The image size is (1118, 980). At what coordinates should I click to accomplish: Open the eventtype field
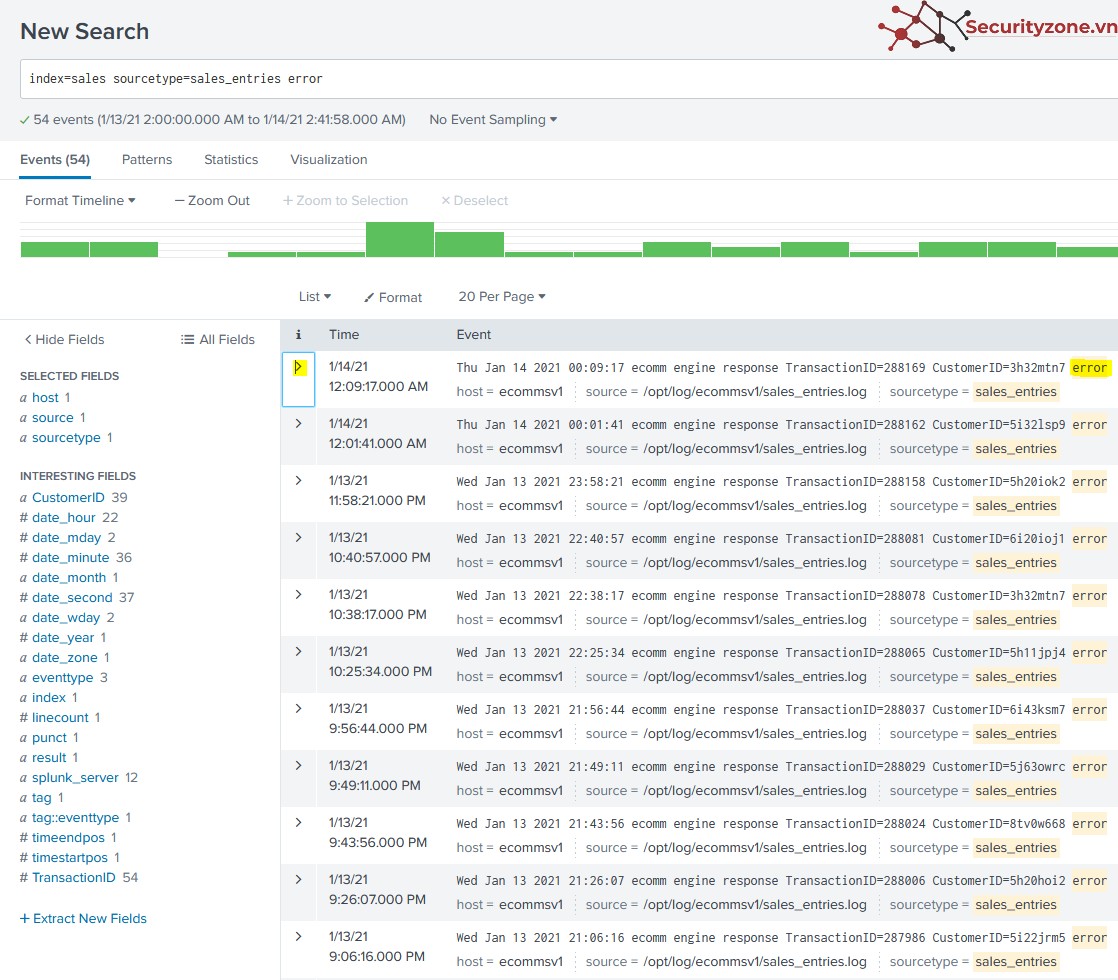click(x=63, y=678)
